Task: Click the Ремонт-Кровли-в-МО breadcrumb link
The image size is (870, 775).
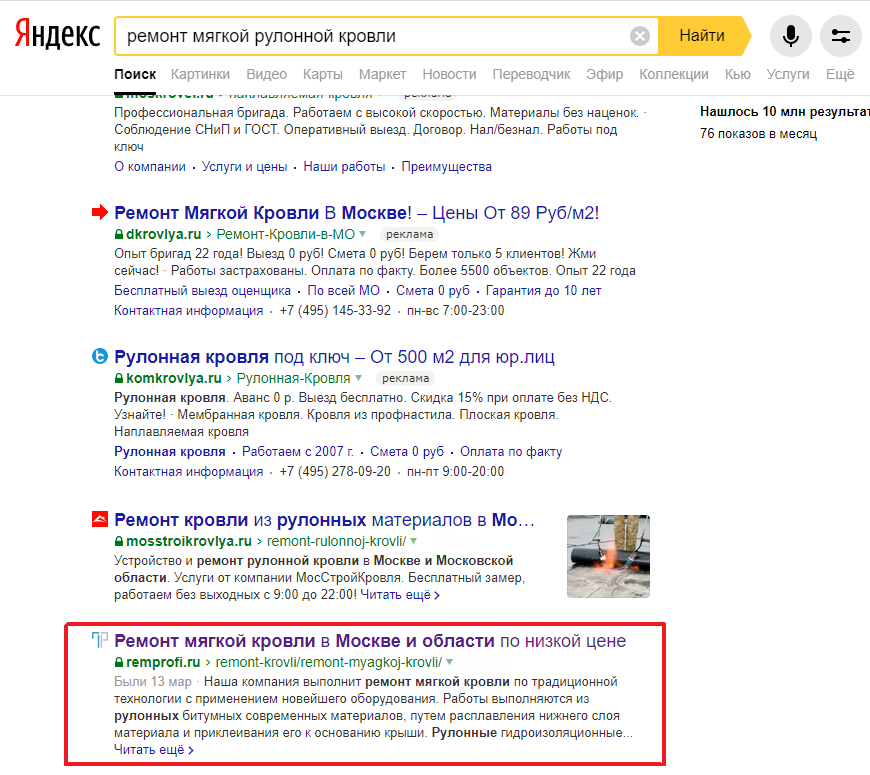Action: pos(285,234)
